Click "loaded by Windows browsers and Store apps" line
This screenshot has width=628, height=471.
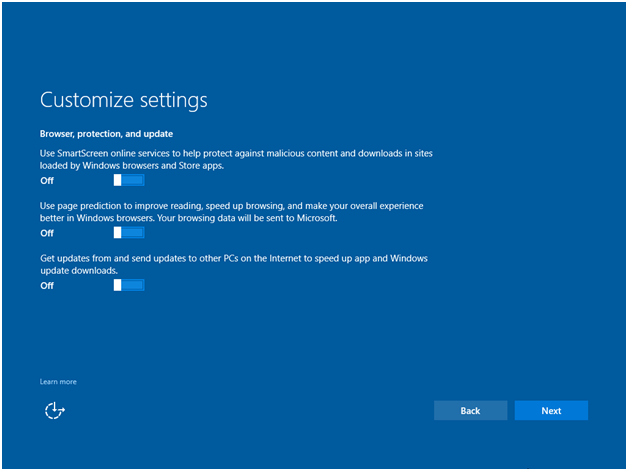click(132, 166)
